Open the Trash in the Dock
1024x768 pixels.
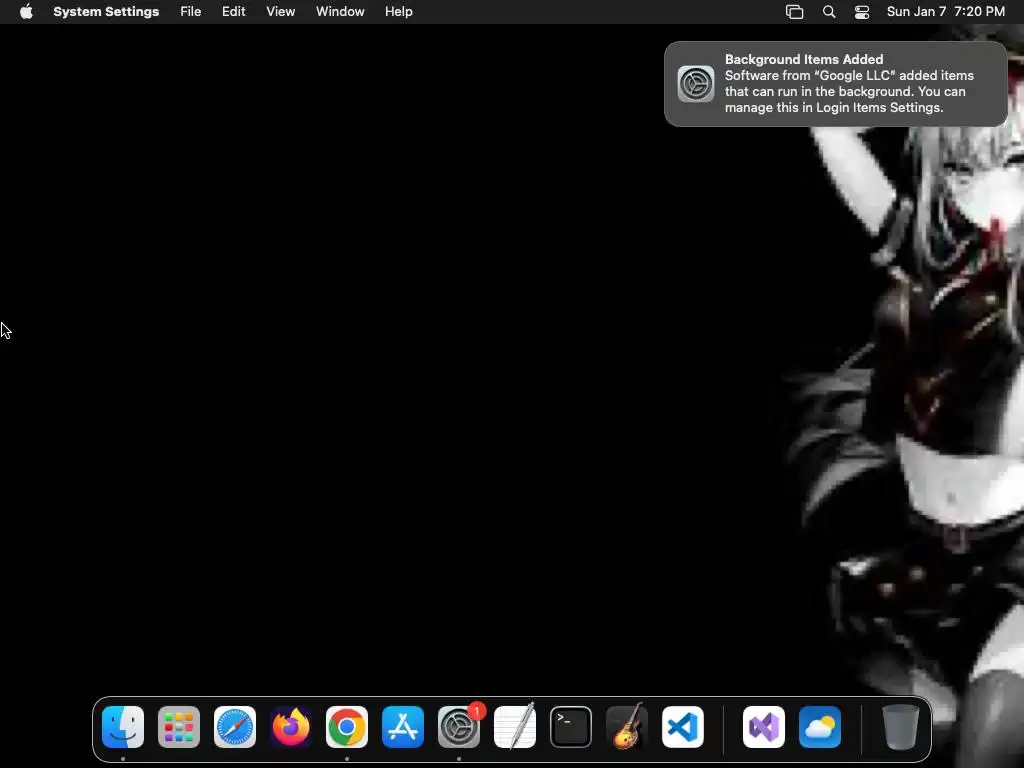pyautogui.click(x=901, y=727)
